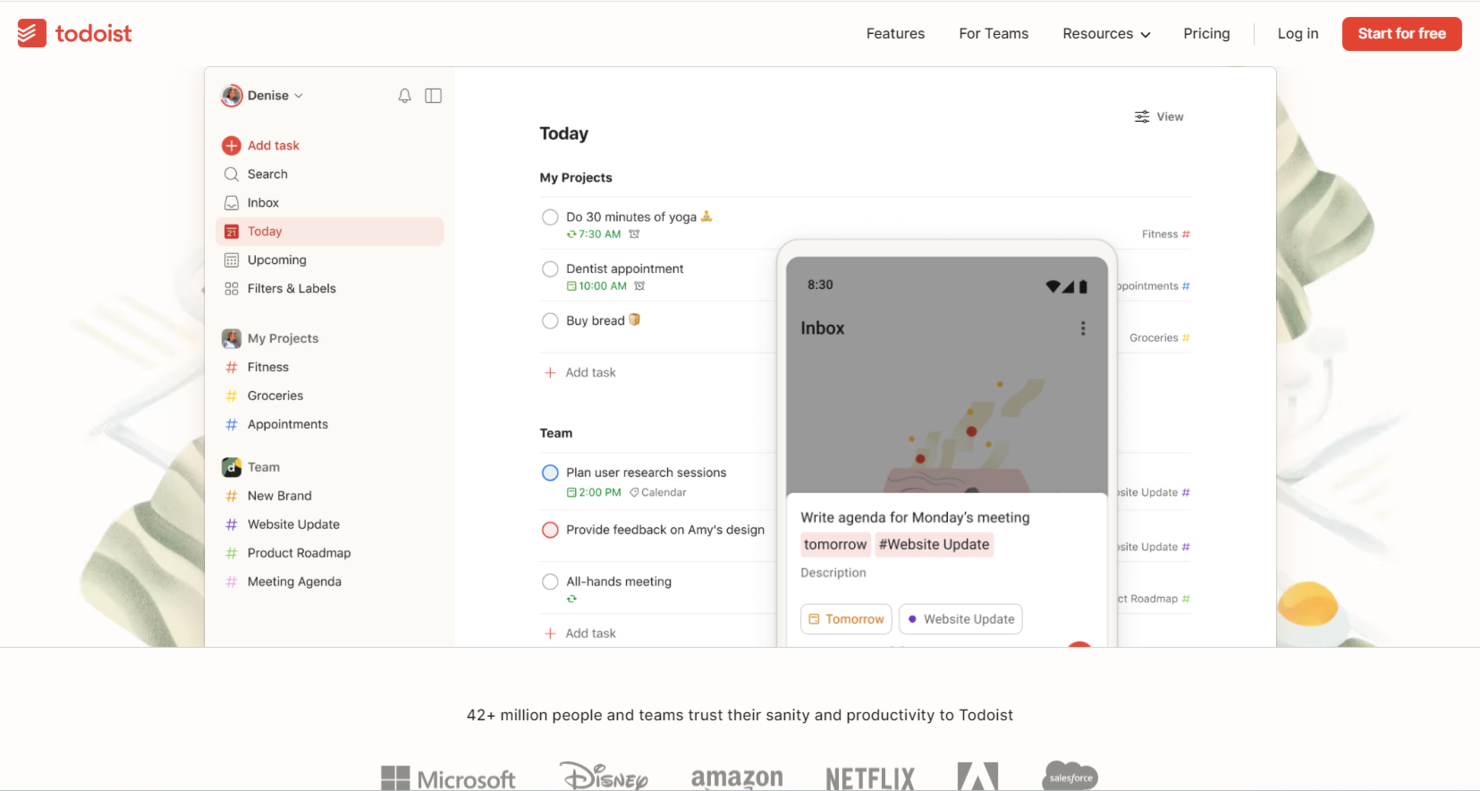
Task: Click the hash icon beside Groceries project
Action: point(231,396)
